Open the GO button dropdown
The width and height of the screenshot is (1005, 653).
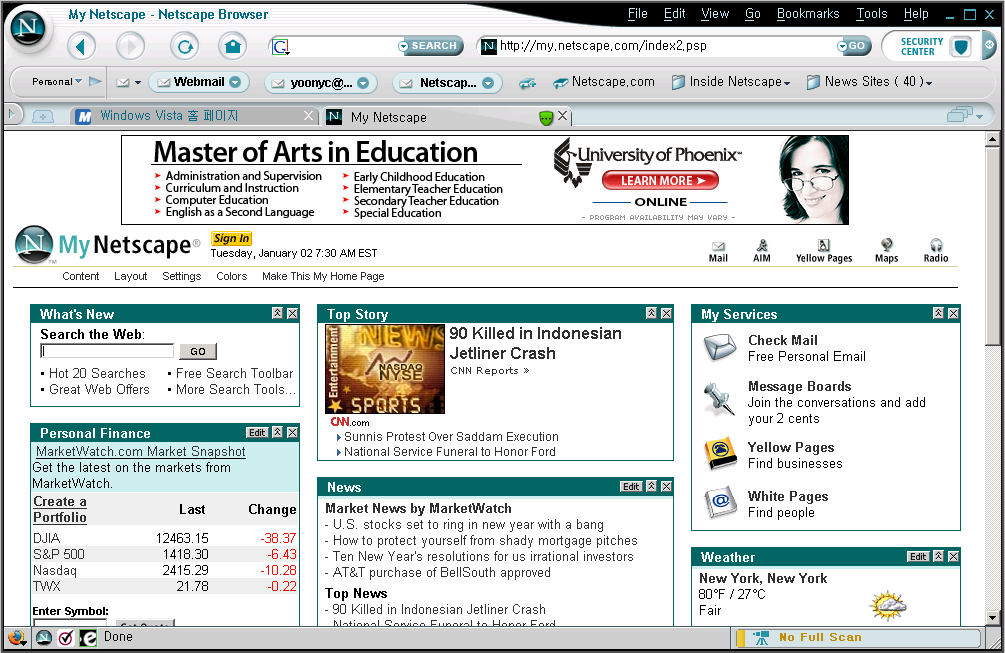point(842,46)
